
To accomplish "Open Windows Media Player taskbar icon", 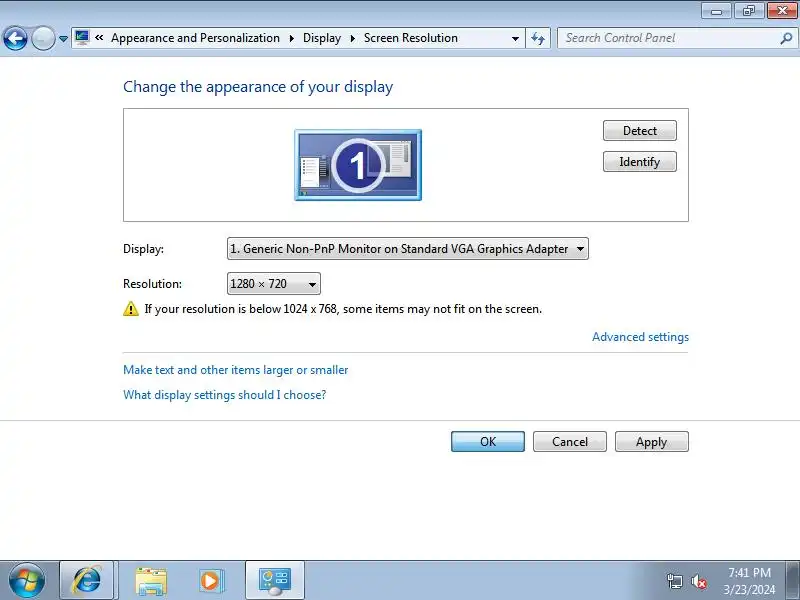I will tap(210, 581).
